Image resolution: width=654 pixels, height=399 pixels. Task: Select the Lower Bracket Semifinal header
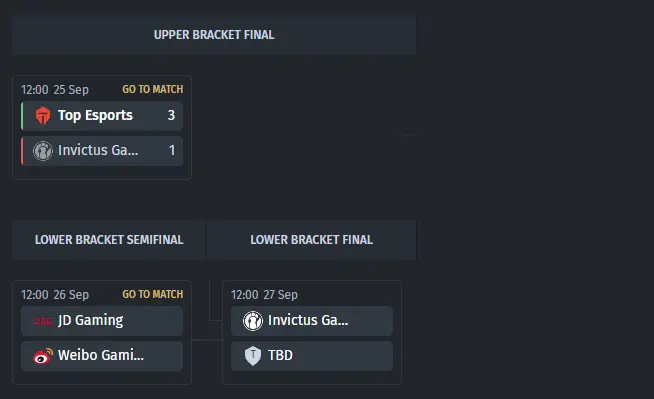click(x=109, y=240)
